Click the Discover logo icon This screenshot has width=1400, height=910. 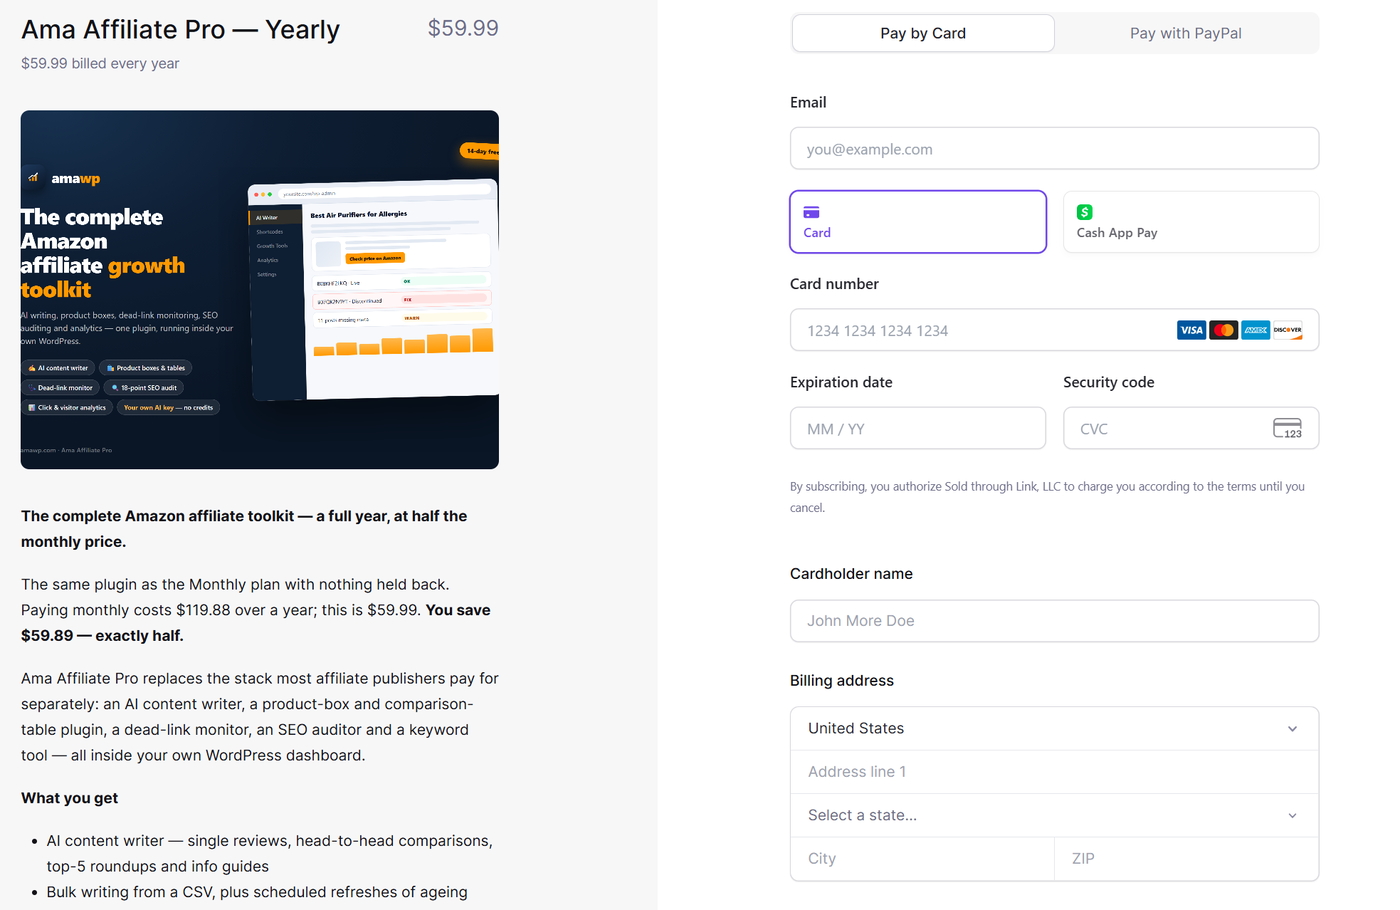point(1287,330)
